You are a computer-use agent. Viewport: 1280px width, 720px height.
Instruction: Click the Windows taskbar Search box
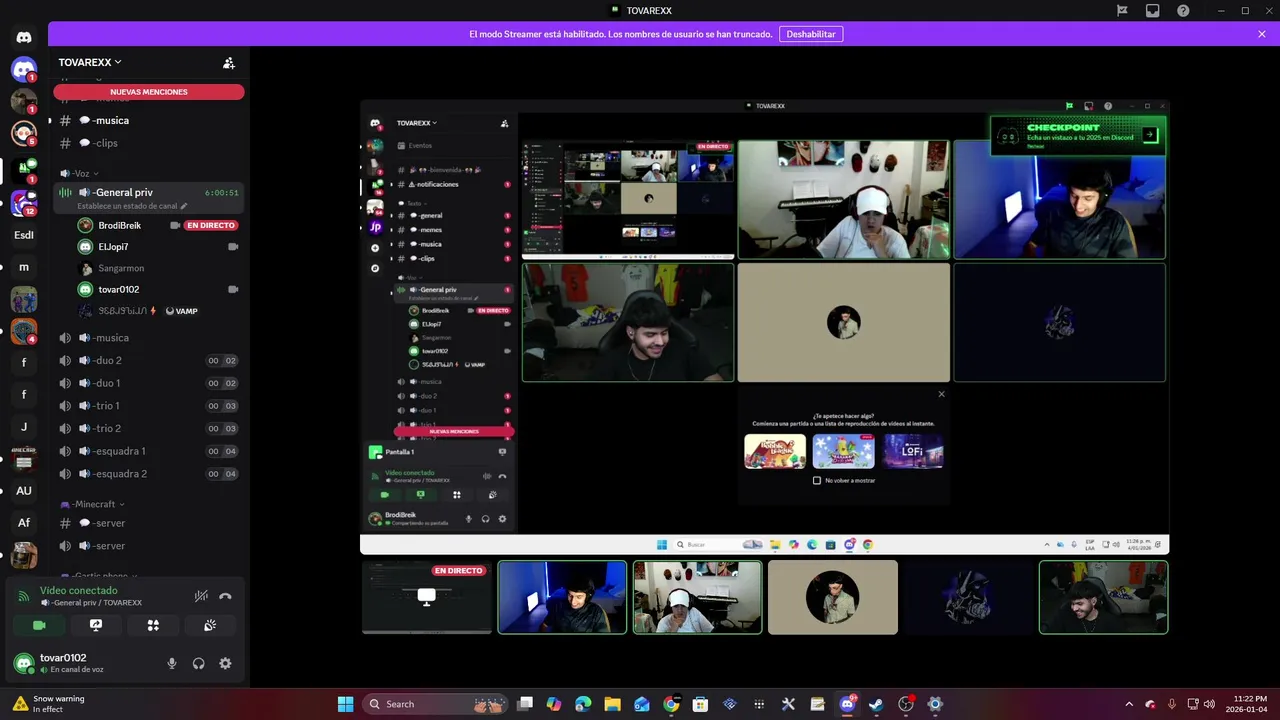(x=435, y=704)
